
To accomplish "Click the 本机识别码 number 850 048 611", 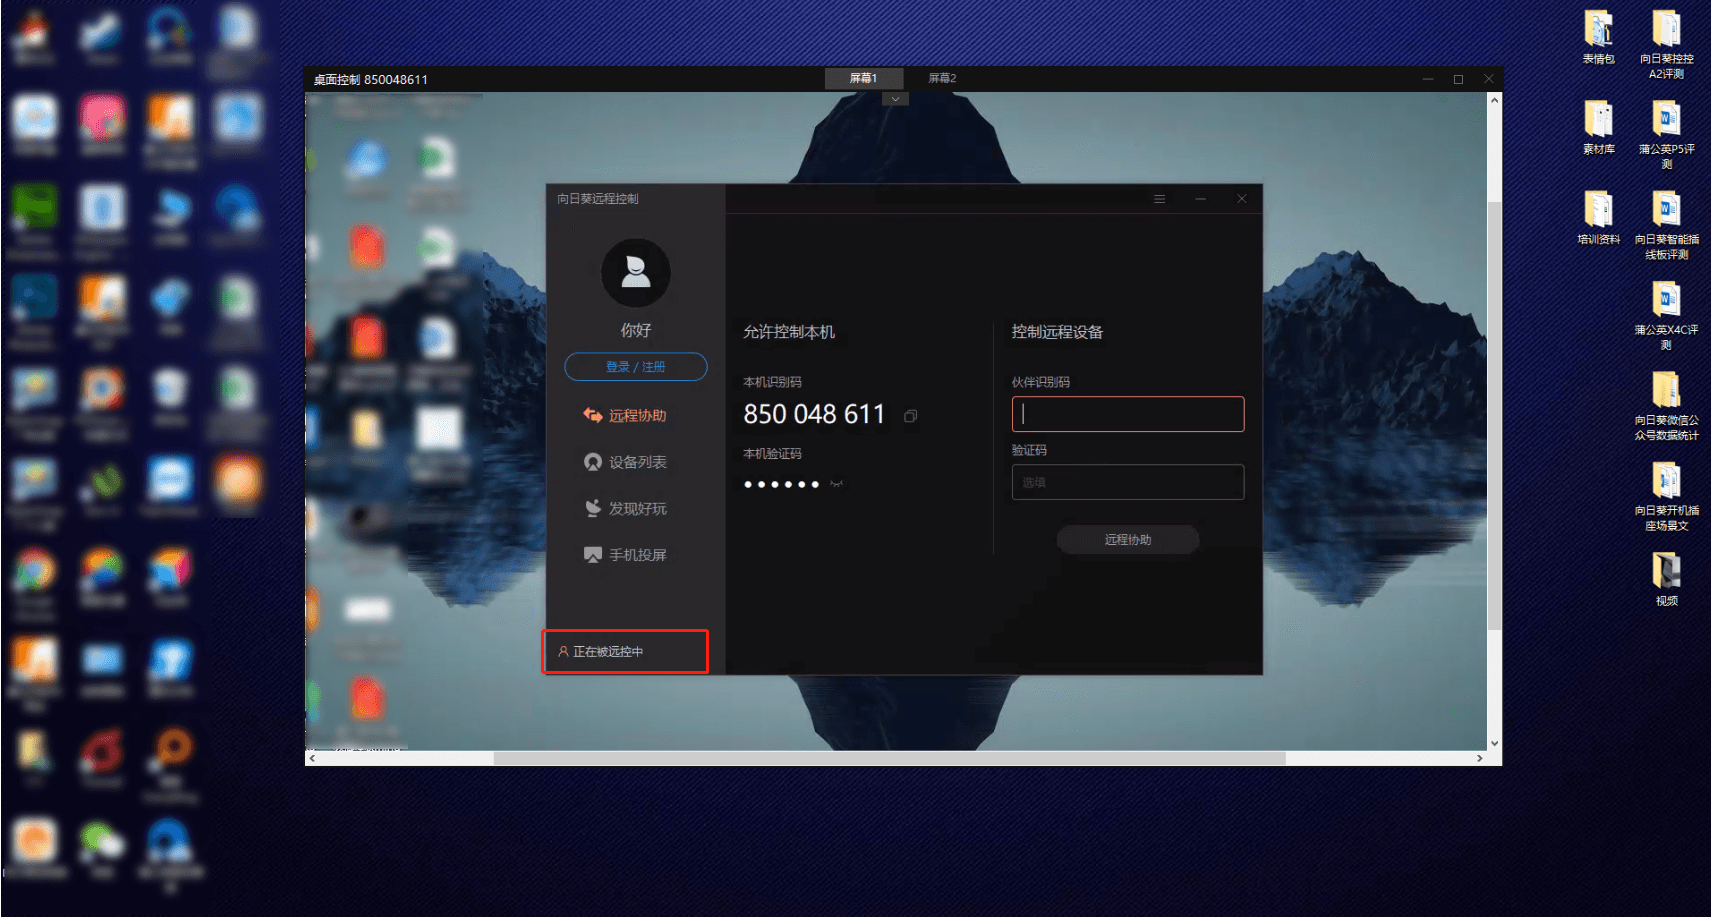I will coord(814,414).
